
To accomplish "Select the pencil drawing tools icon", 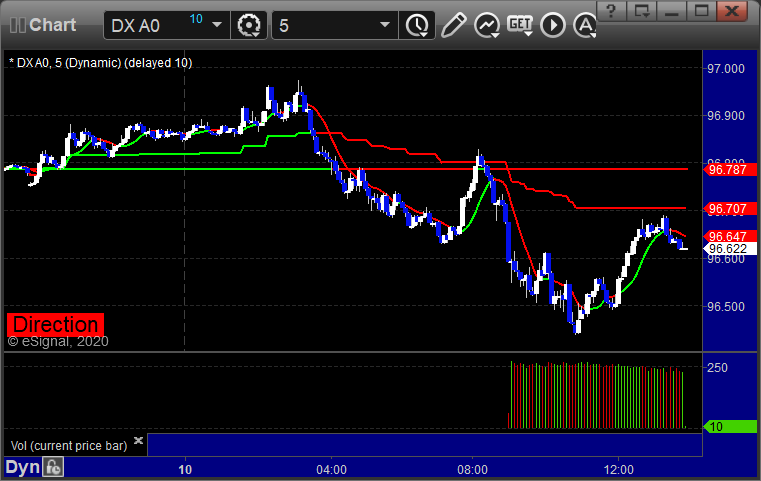I will point(453,25).
